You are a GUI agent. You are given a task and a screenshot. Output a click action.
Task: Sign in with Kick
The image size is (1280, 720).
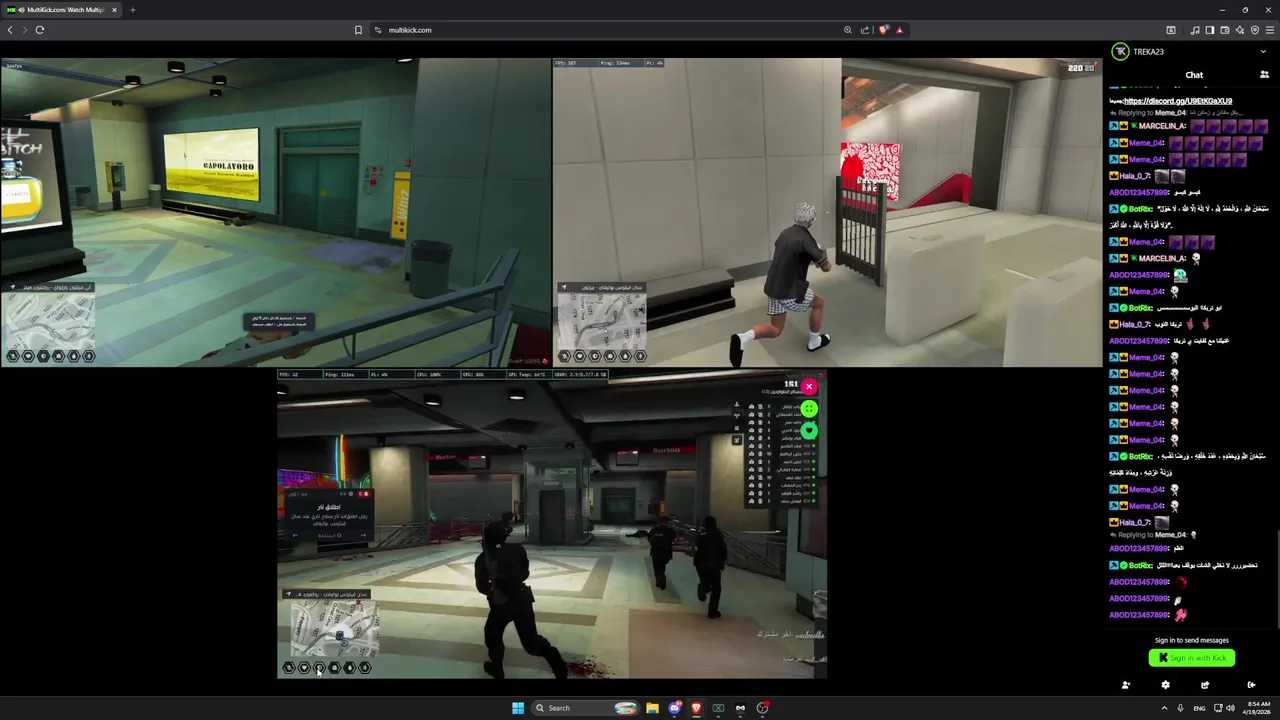(x=1192, y=658)
